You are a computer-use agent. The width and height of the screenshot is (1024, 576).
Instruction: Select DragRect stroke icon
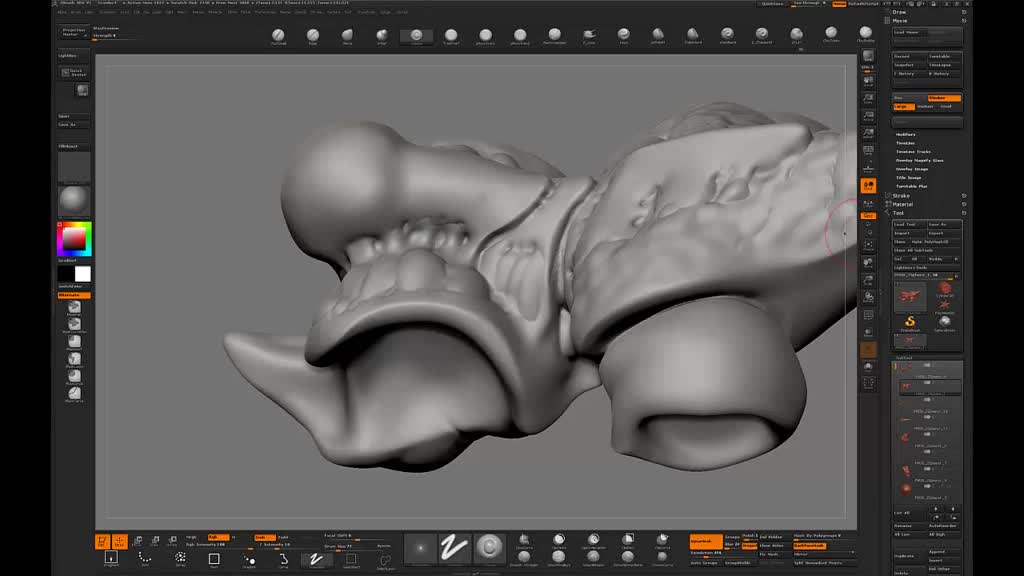pyautogui.click(x=111, y=560)
